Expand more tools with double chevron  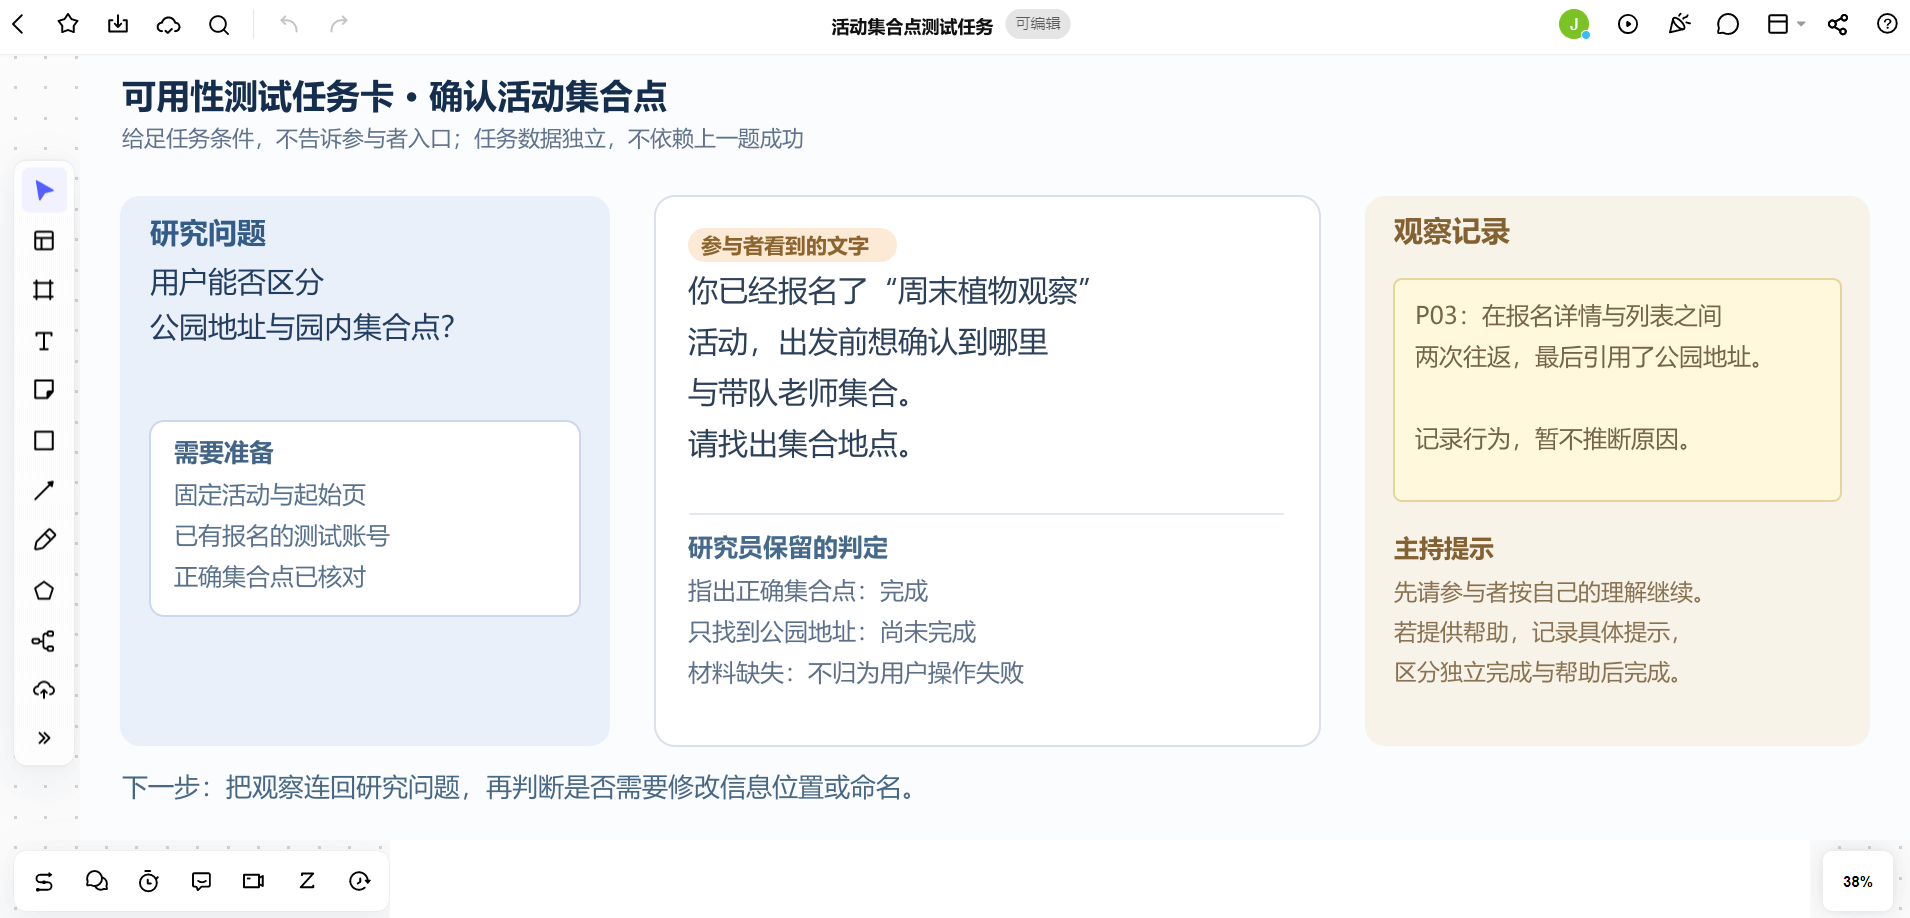[x=44, y=738]
